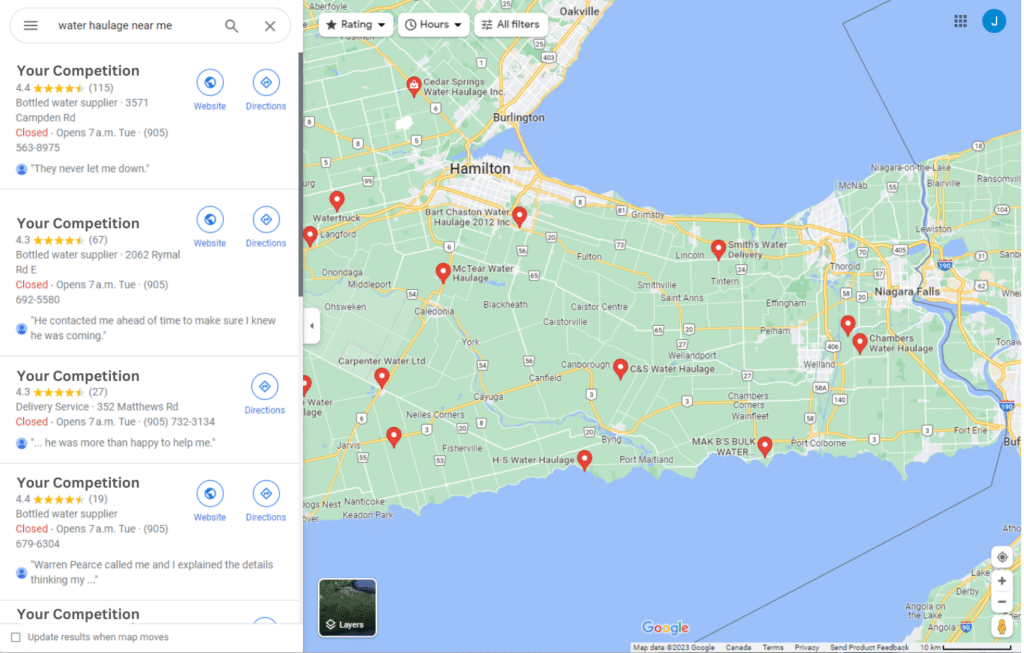Image resolution: width=1024 pixels, height=653 pixels.
Task: Clear search with the X icon
Action: [270, 25]
